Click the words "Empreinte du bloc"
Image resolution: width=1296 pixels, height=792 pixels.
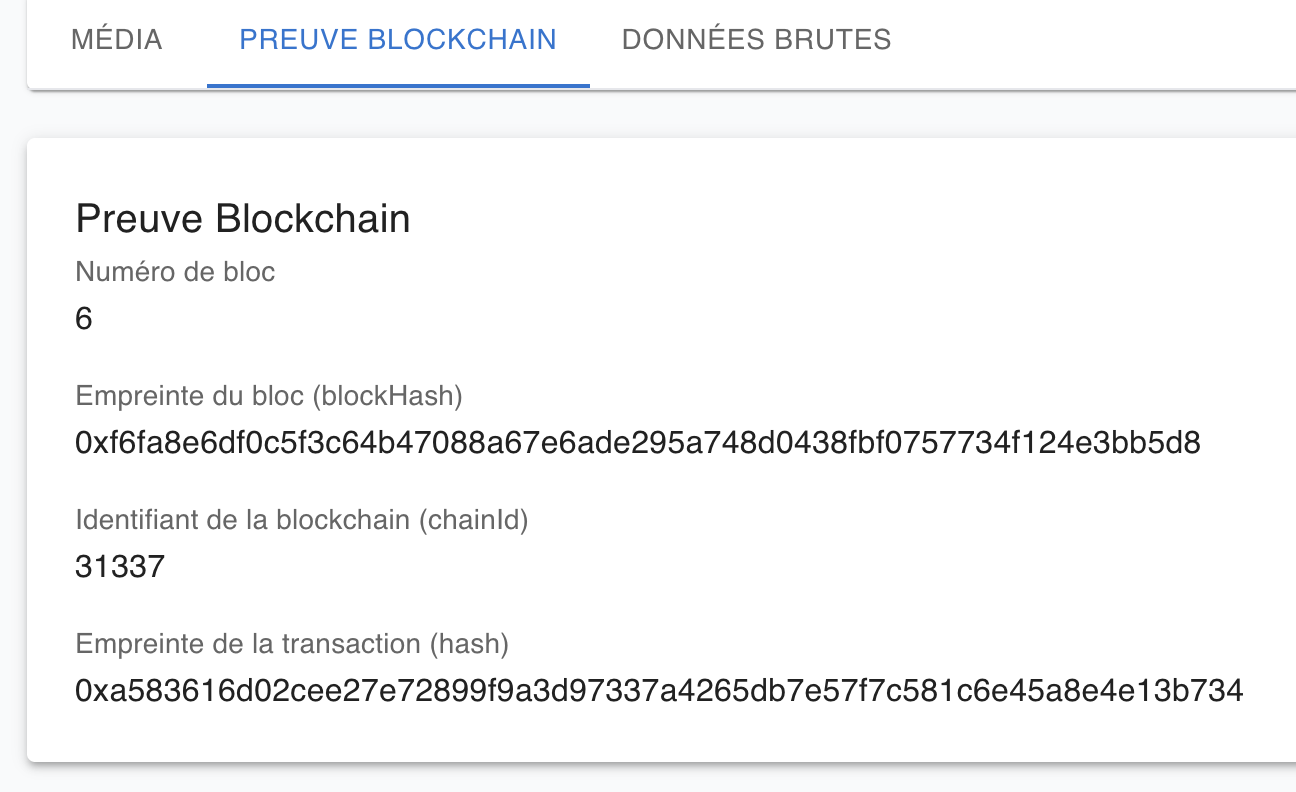pos(190,396)
